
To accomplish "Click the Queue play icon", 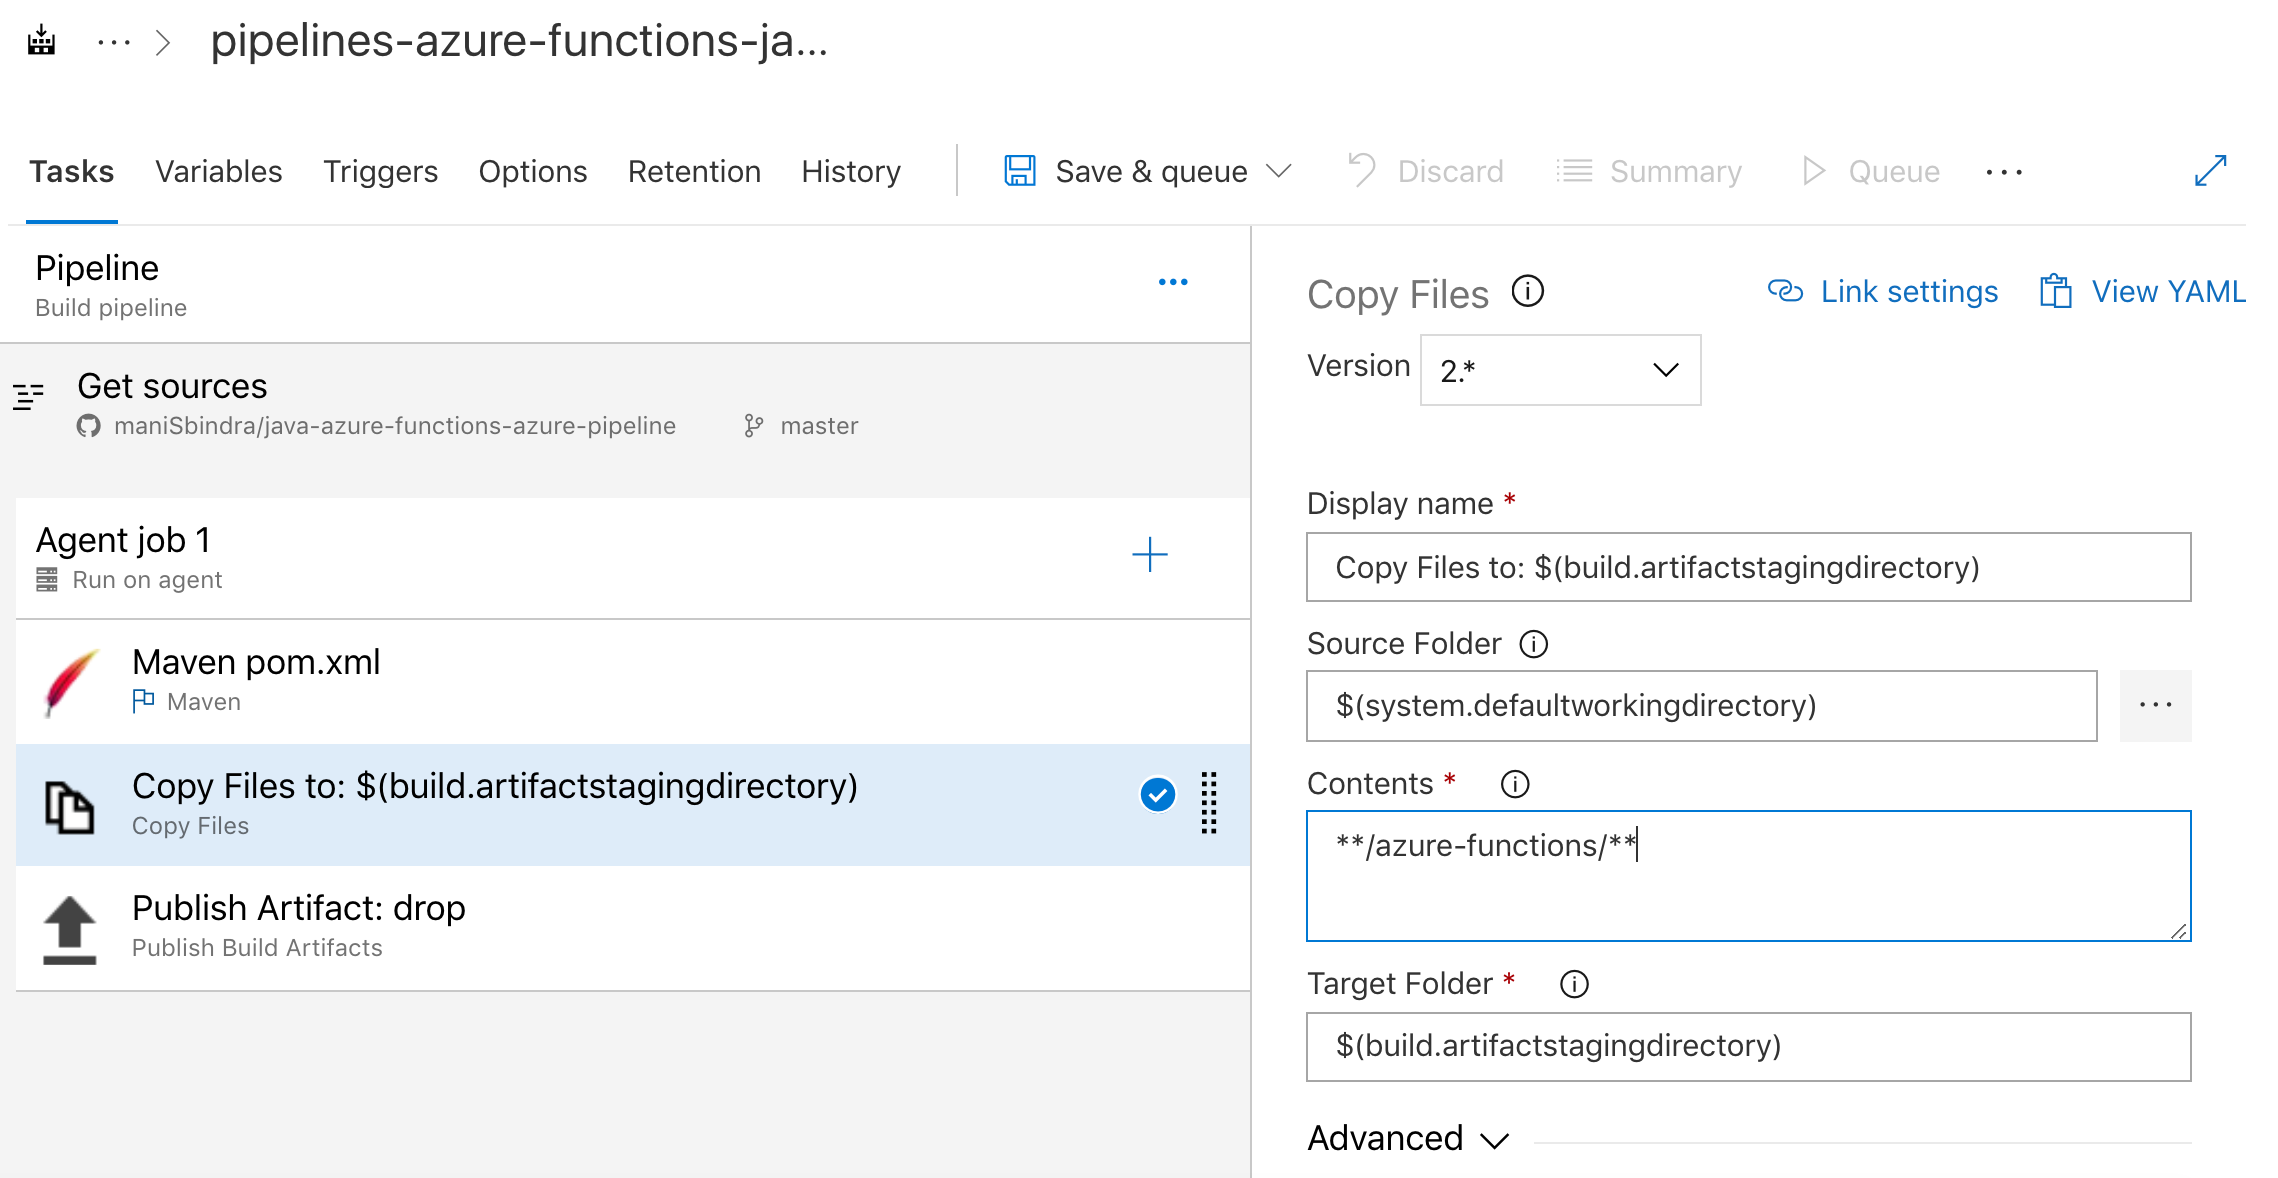I will coord(1813,170).
